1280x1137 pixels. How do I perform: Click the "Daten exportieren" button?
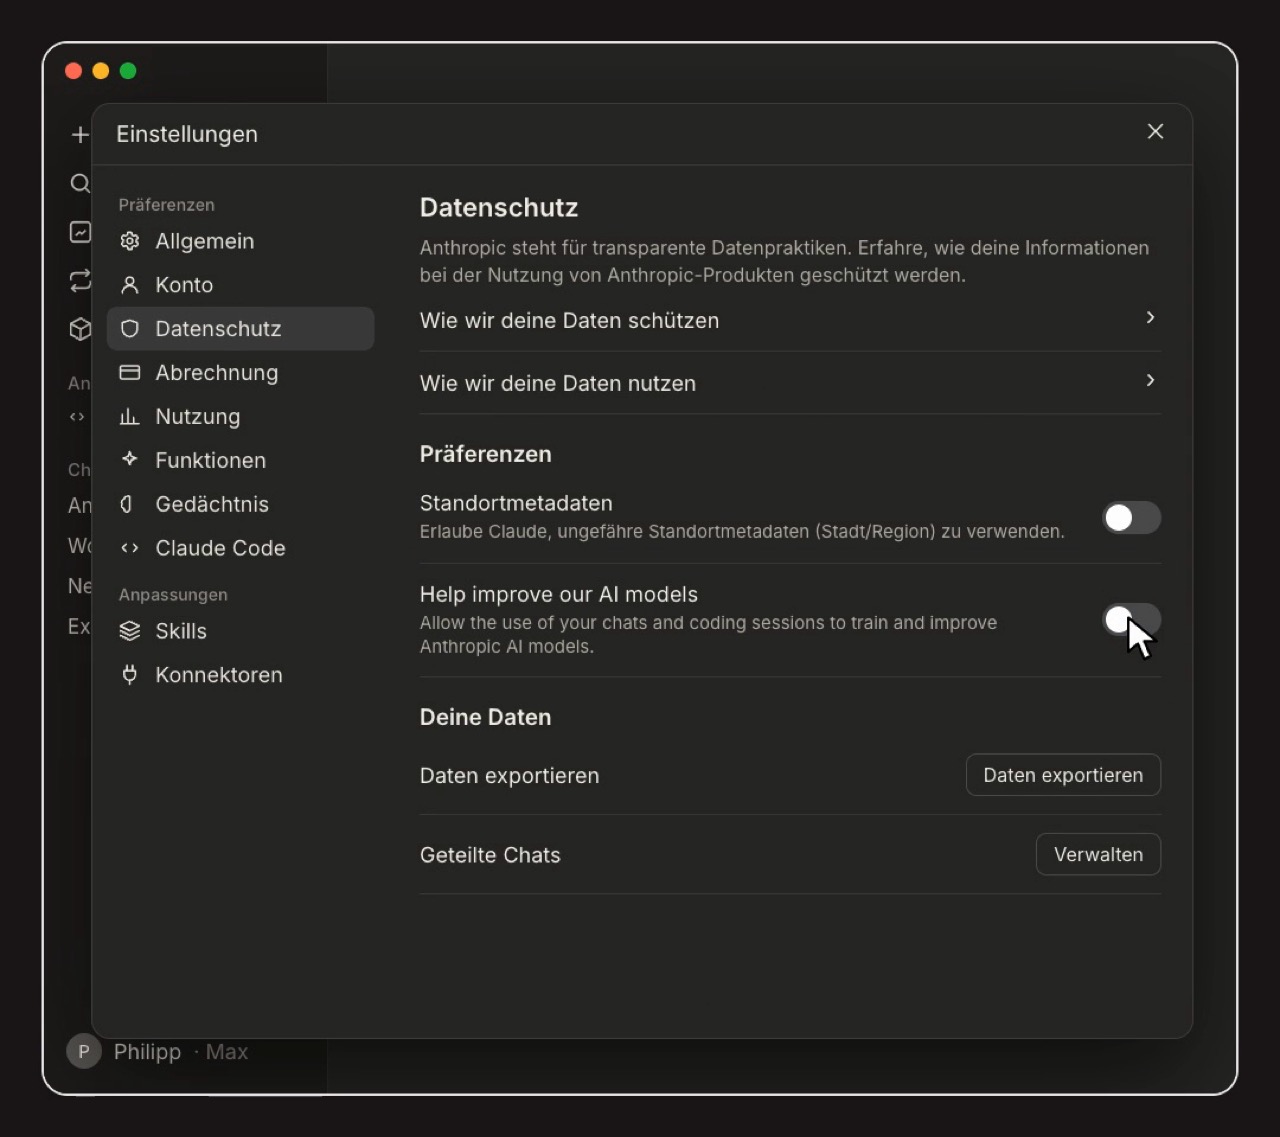coord(1063,775)
